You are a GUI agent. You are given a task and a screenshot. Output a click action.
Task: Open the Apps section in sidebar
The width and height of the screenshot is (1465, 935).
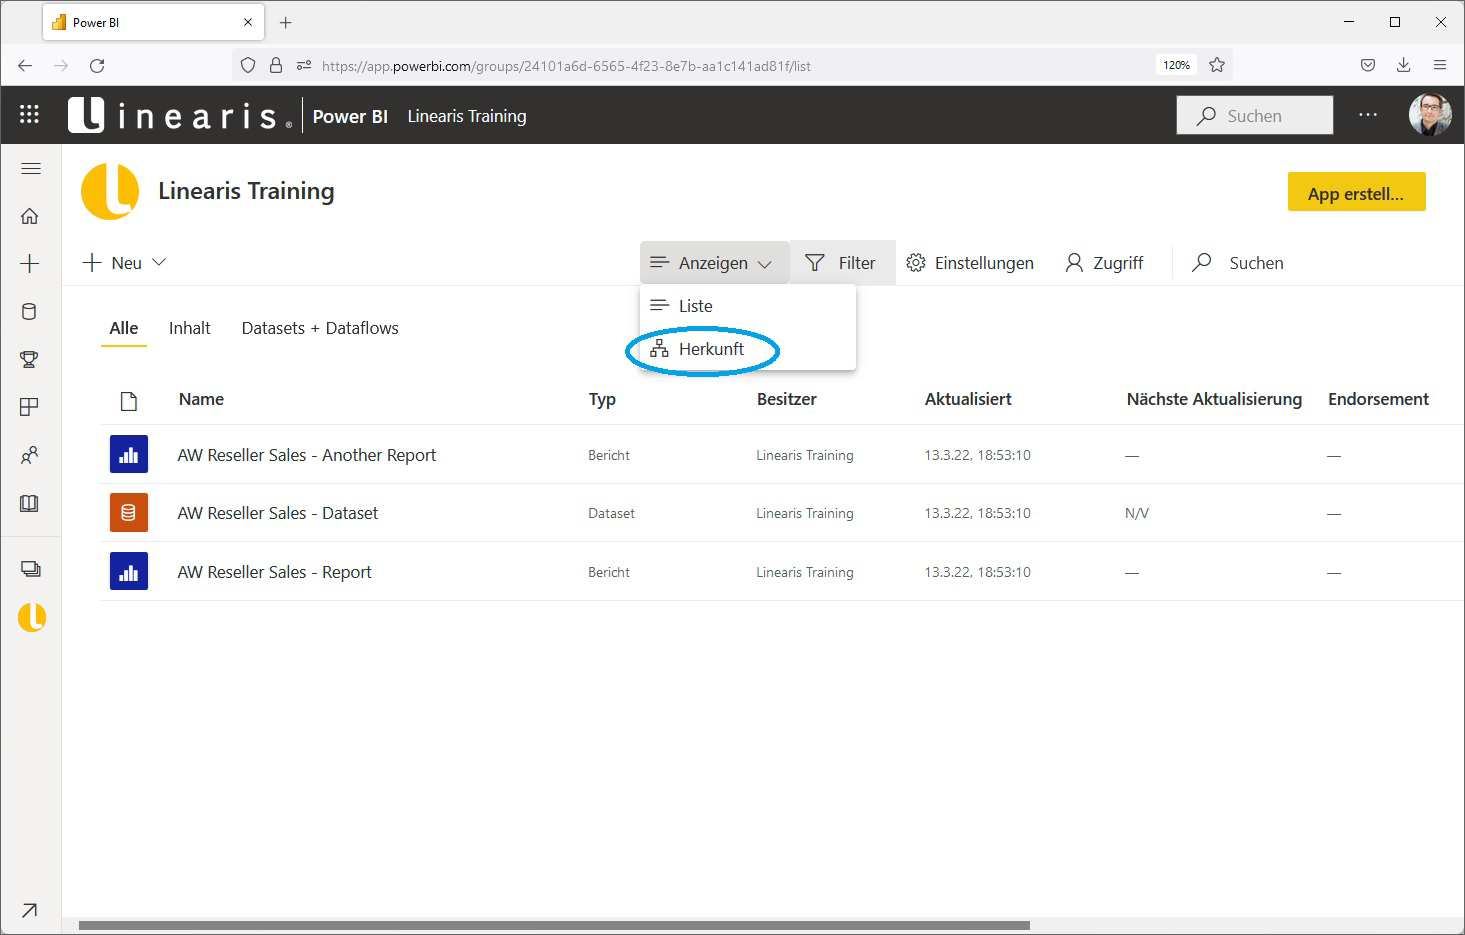point(30,406)
